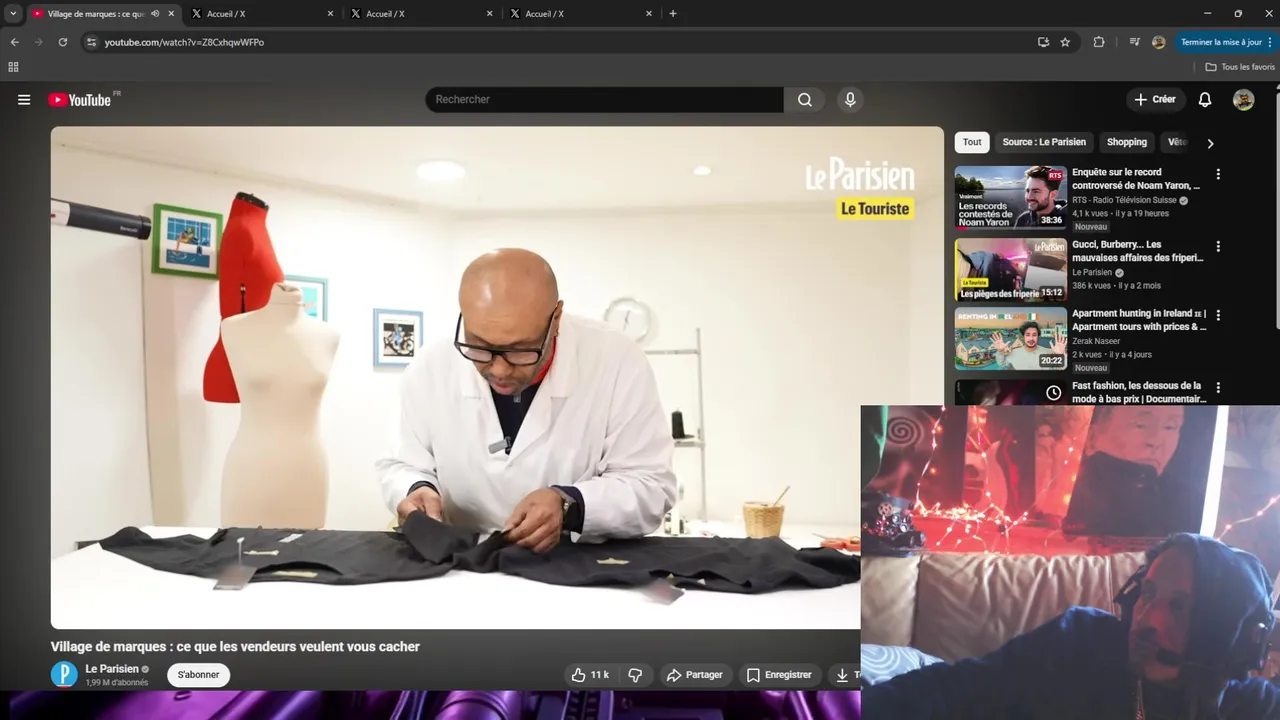Viewport: 1280px width, 720px height.
Task: Reload the page with the refresh icon
Action: coord(62,42)
